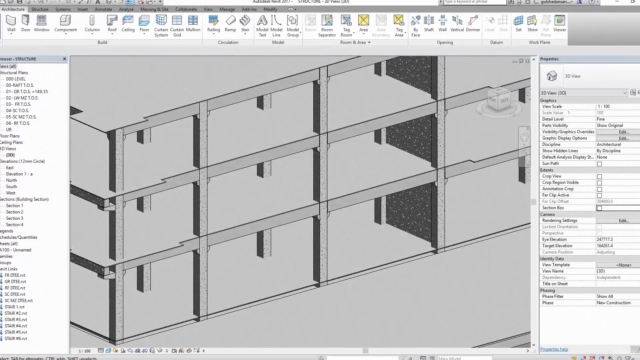This screenshot has width=640, height=360.
Task: Edit Visibility/Graphics Overrides
Action: tap(618, 132)
